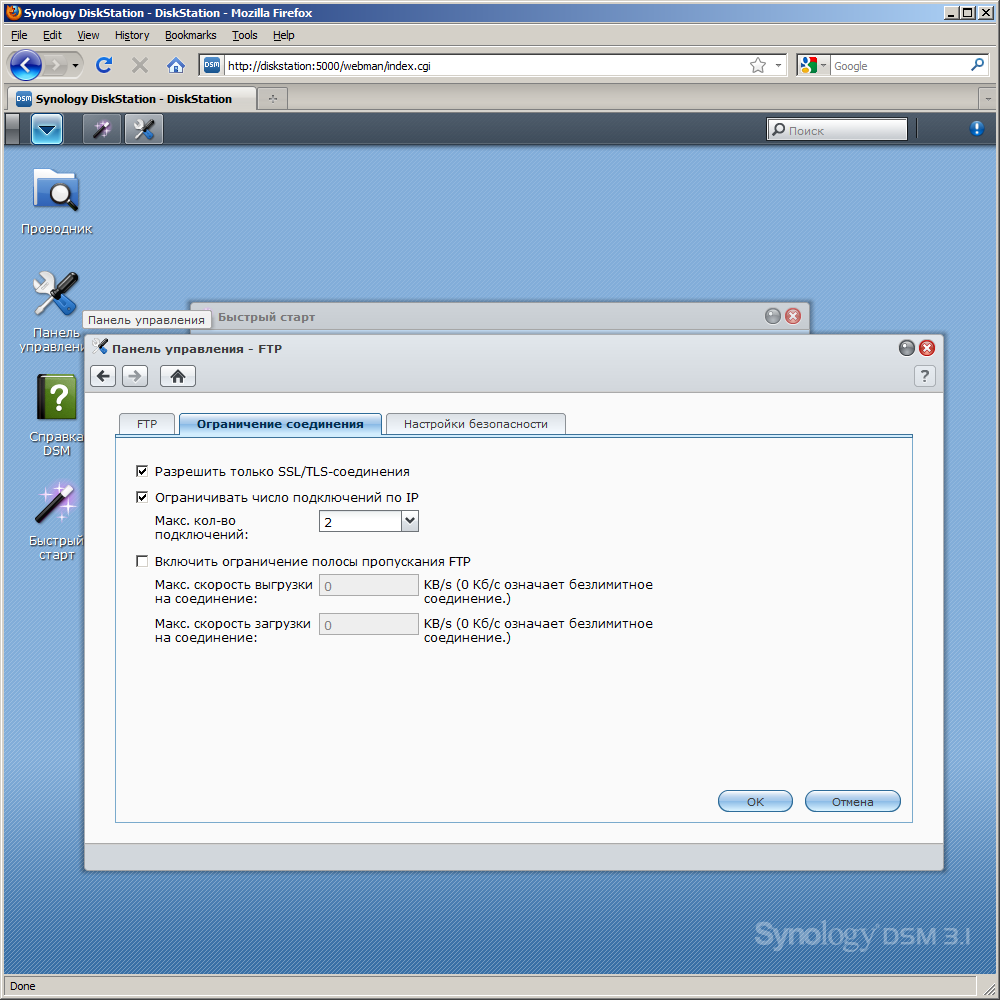This screenshot has width=1000, height=1000.
Task: Click Макс. скорость загрузки input field
Action: (x=369, y=624)
